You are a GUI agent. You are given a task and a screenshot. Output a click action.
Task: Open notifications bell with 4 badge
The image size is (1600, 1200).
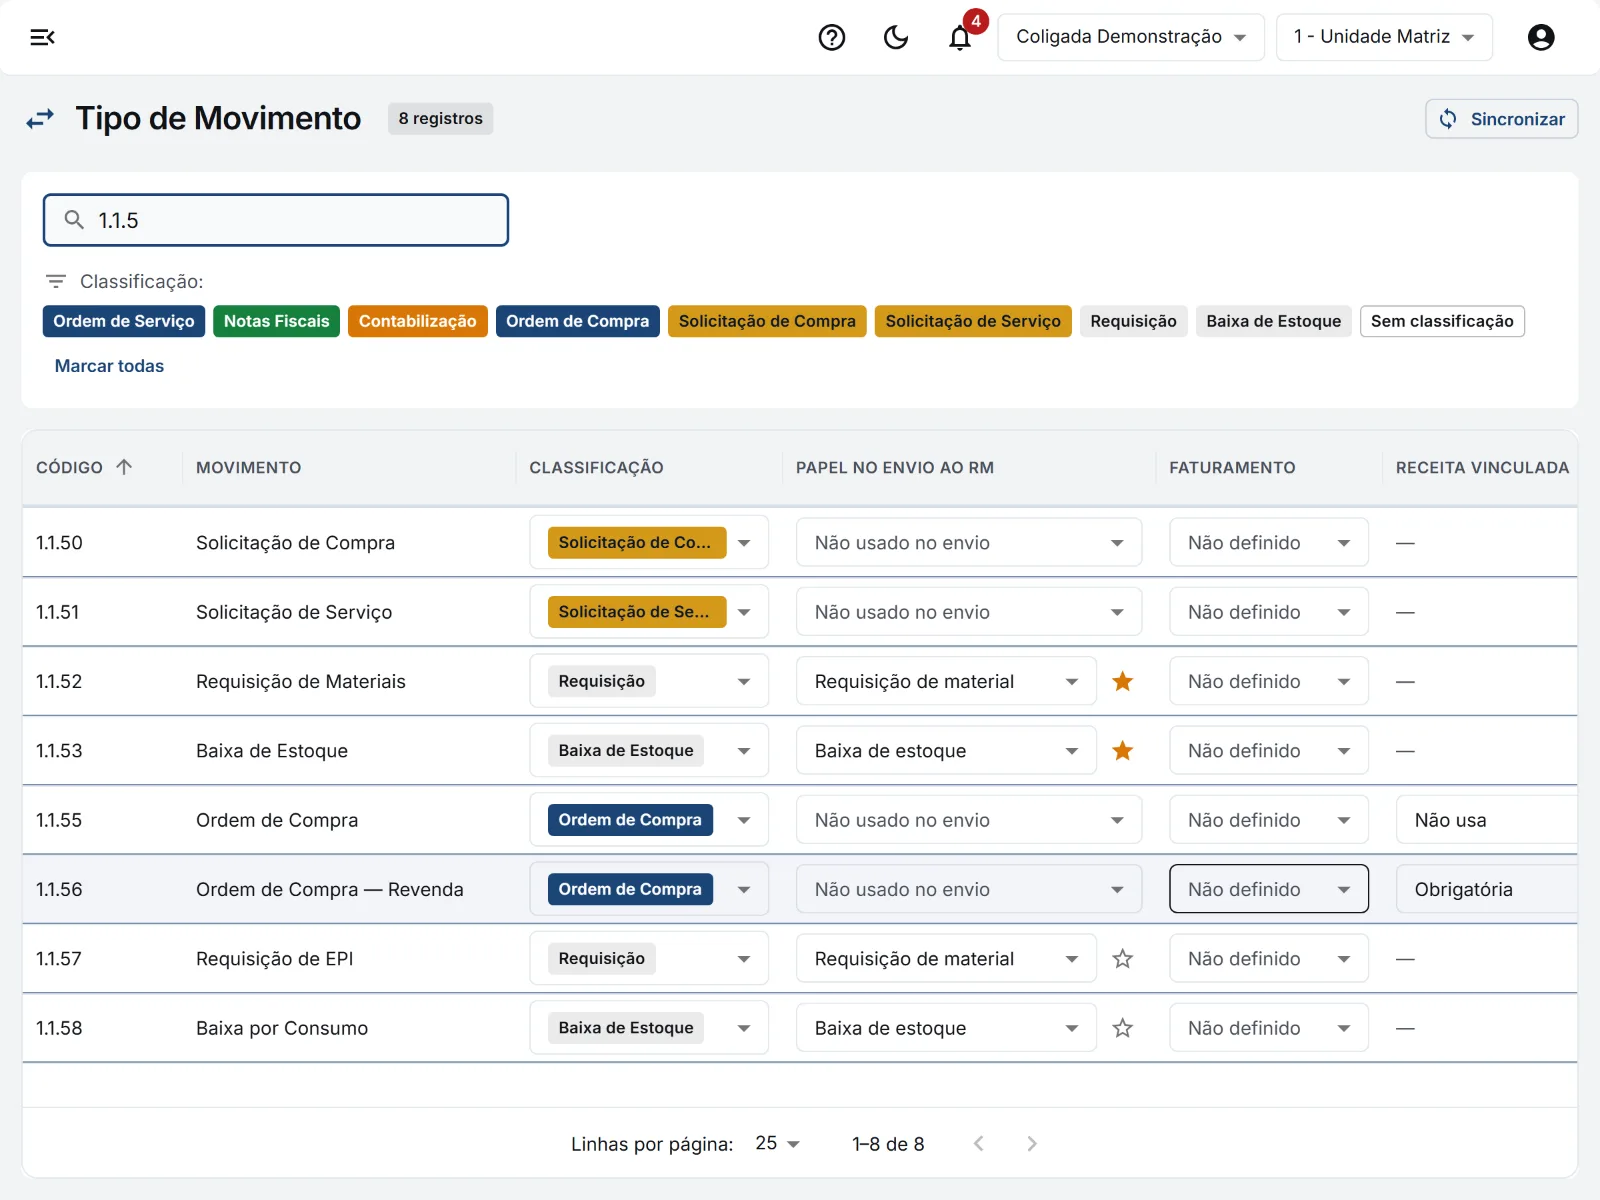(x=961, y=37)
